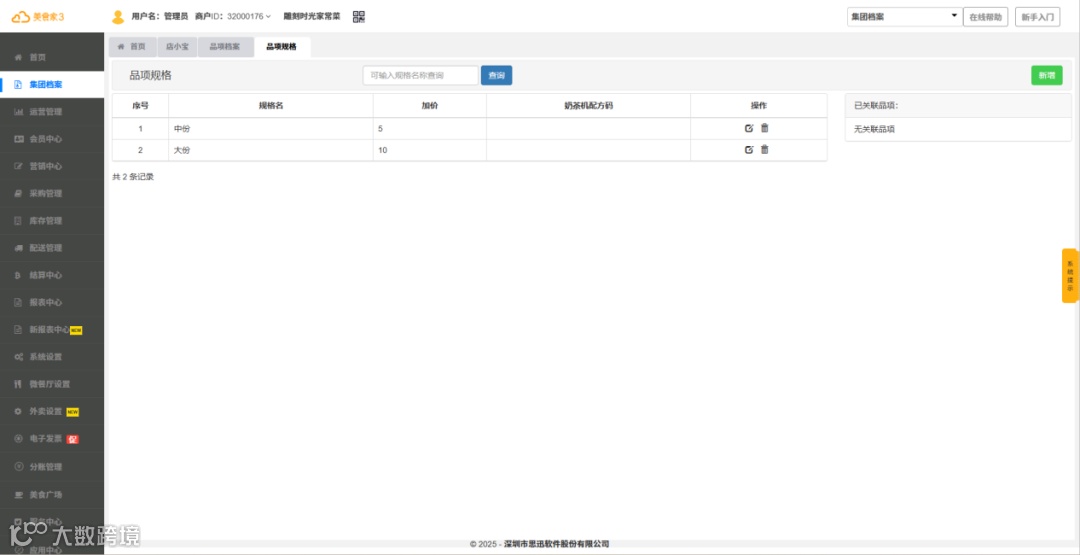This screenshot has width=1080, height=555.
Task: Expand the 商户ID 32000176 dropdown
Action: click(233, 17)
